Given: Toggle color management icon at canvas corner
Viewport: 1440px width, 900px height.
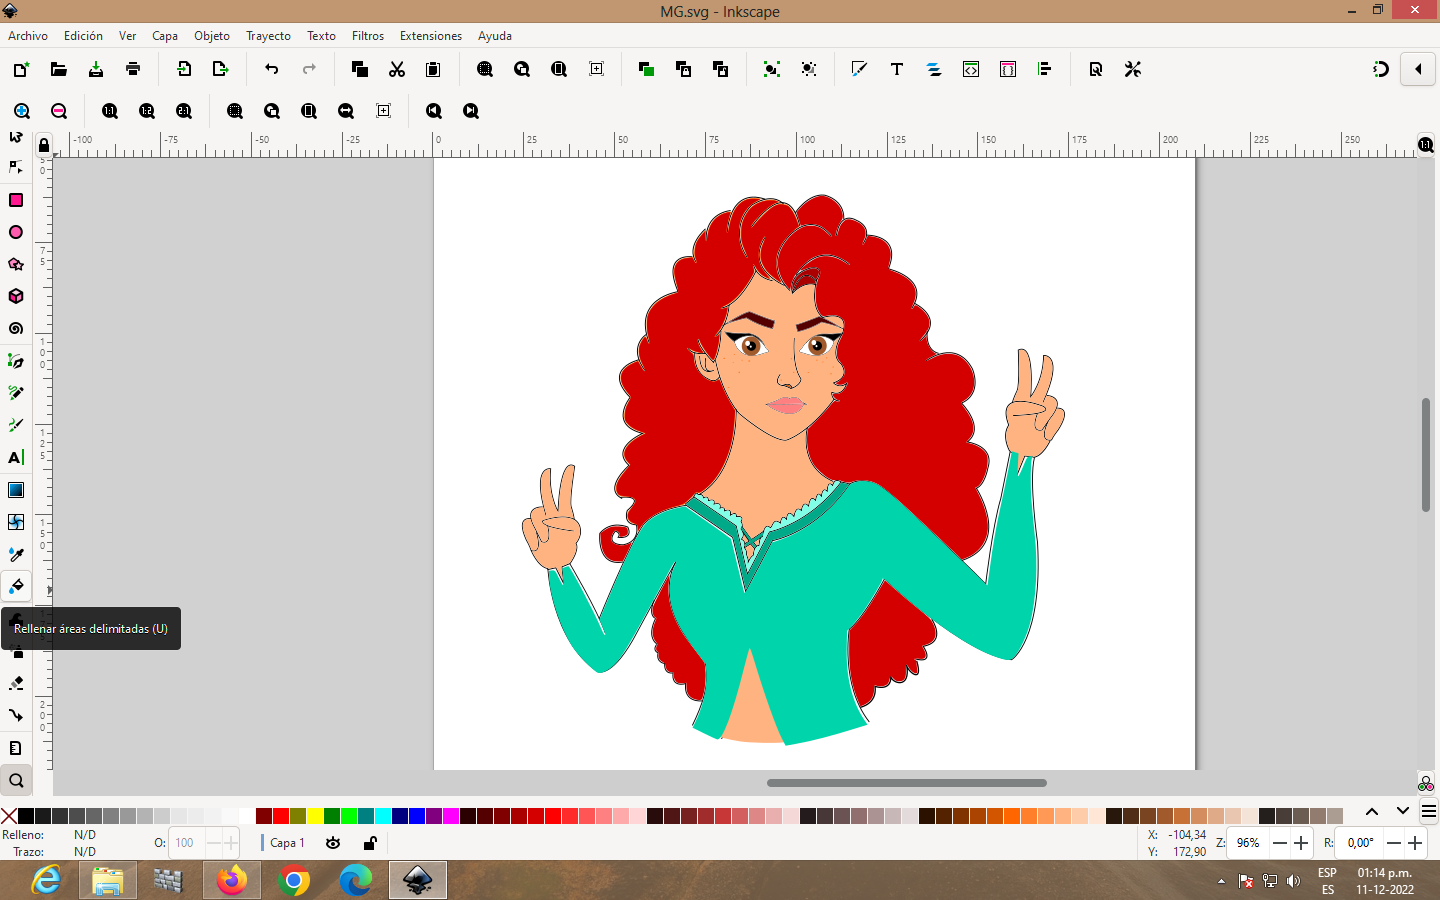Looking at the screenshot, I should pyautogui.click(x=1426, y=783).
